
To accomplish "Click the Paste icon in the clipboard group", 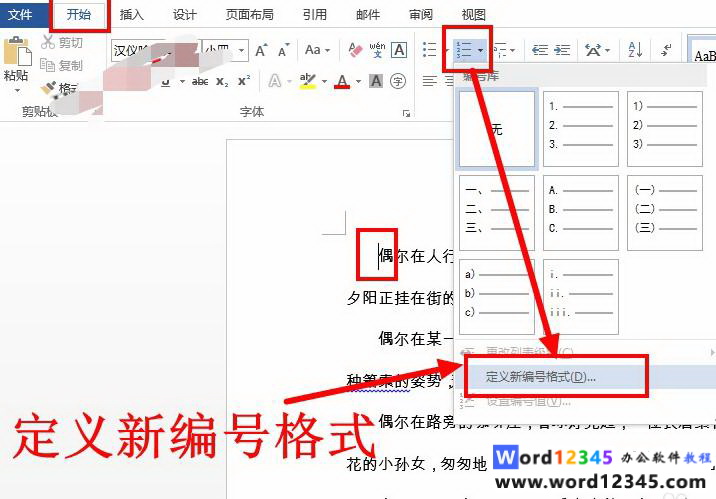I will click(15, 56).
